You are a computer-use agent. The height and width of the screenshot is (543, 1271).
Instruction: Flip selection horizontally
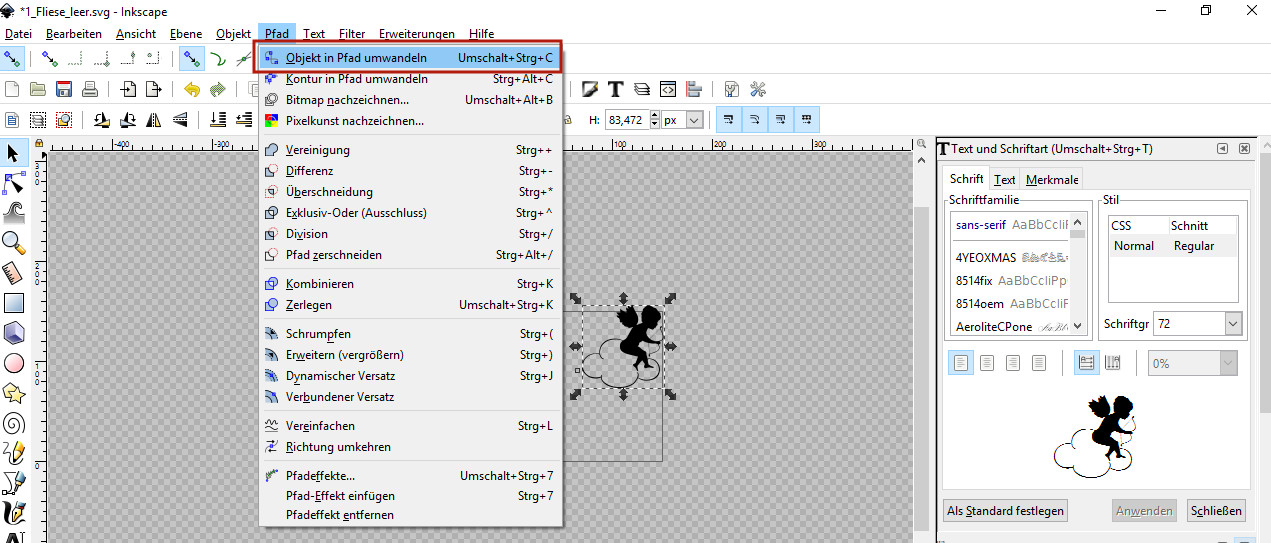tap(153, 120)
